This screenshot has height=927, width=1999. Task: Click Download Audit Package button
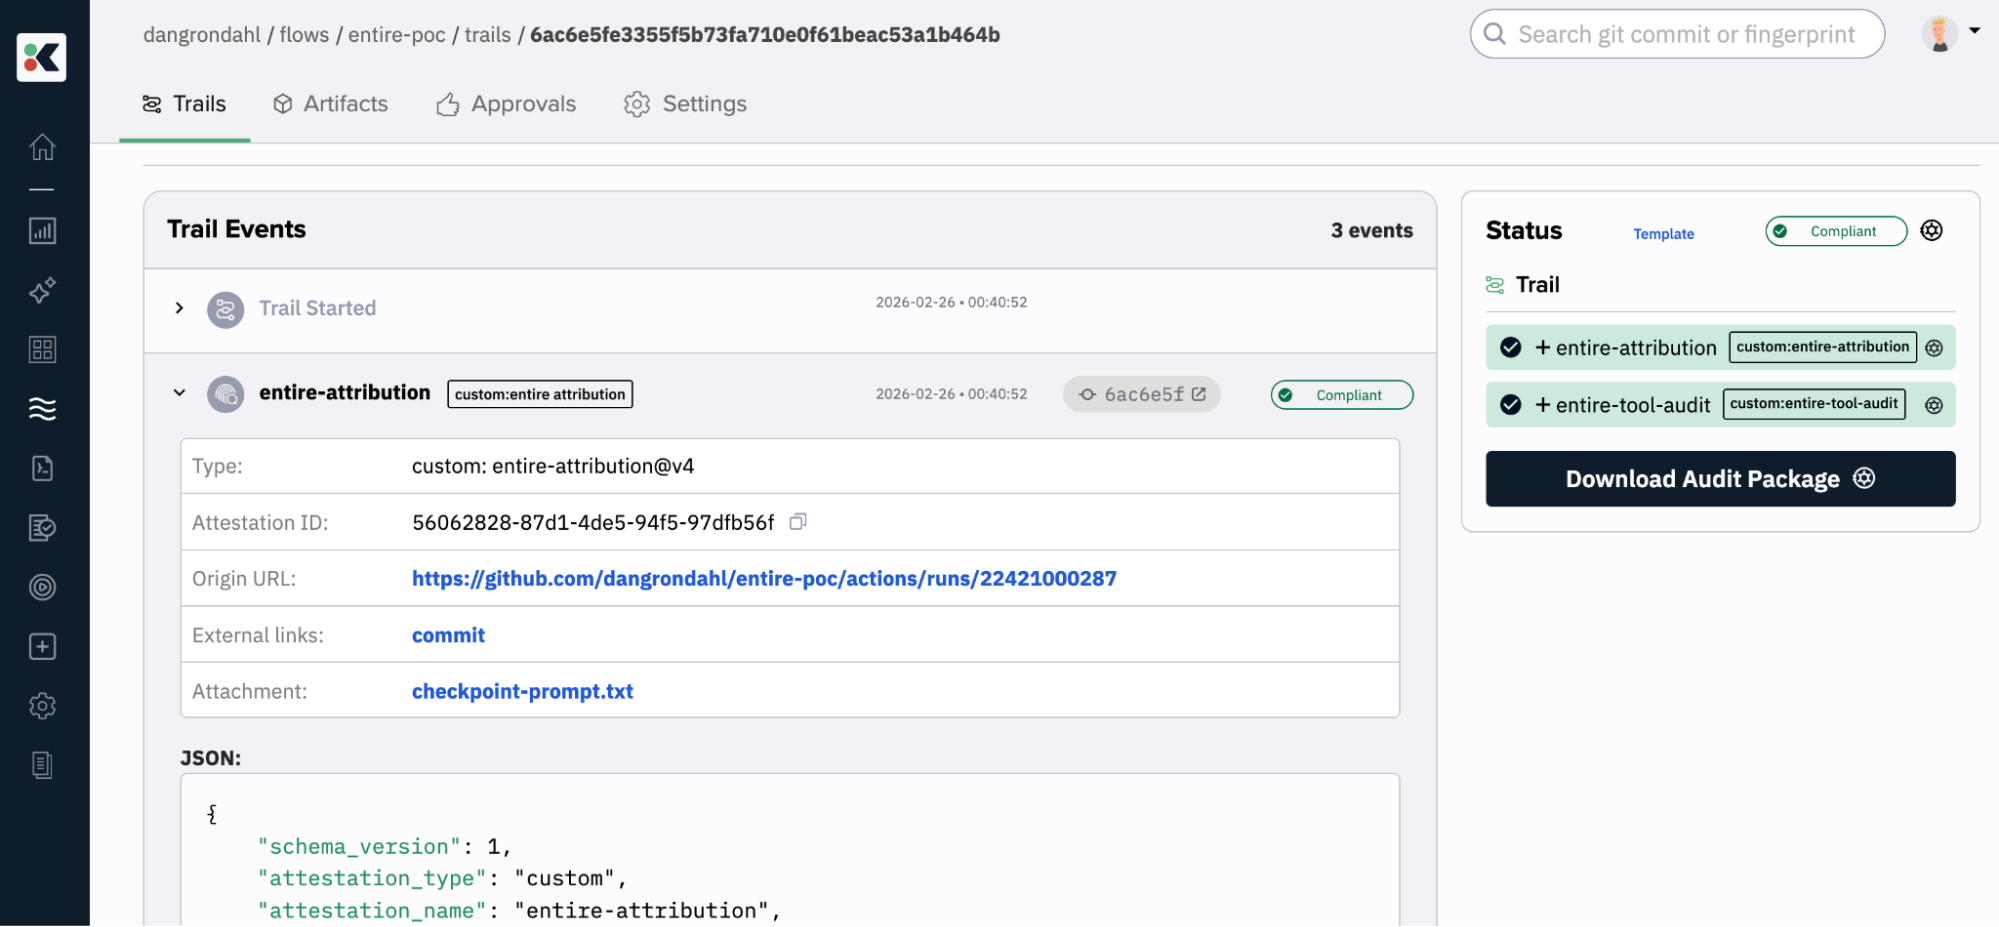(x=1719, y=479)
